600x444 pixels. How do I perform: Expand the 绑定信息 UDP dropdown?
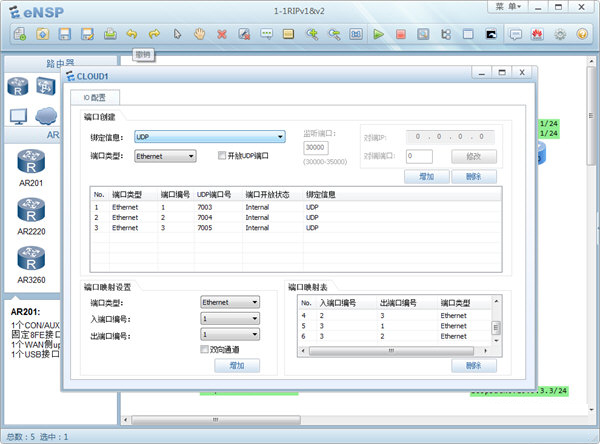[210, 137]
